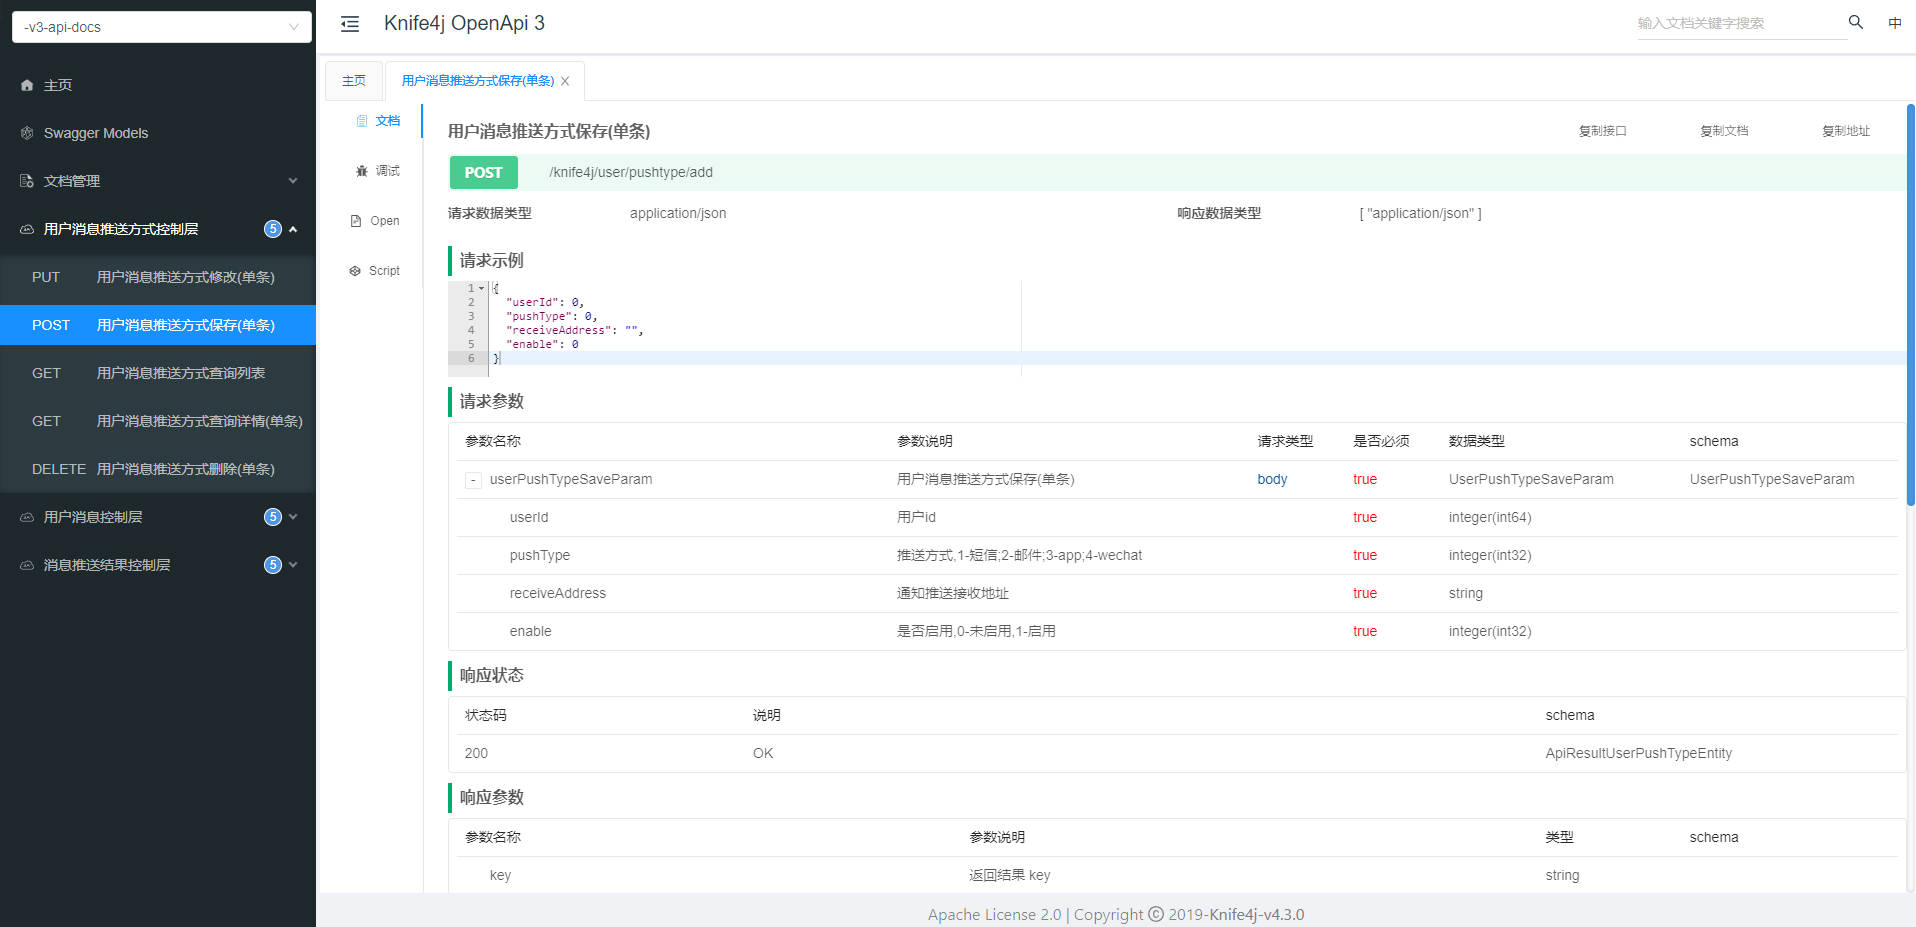Click the enable parameter name
This screenshot has height=927, width=1916.
531,631
